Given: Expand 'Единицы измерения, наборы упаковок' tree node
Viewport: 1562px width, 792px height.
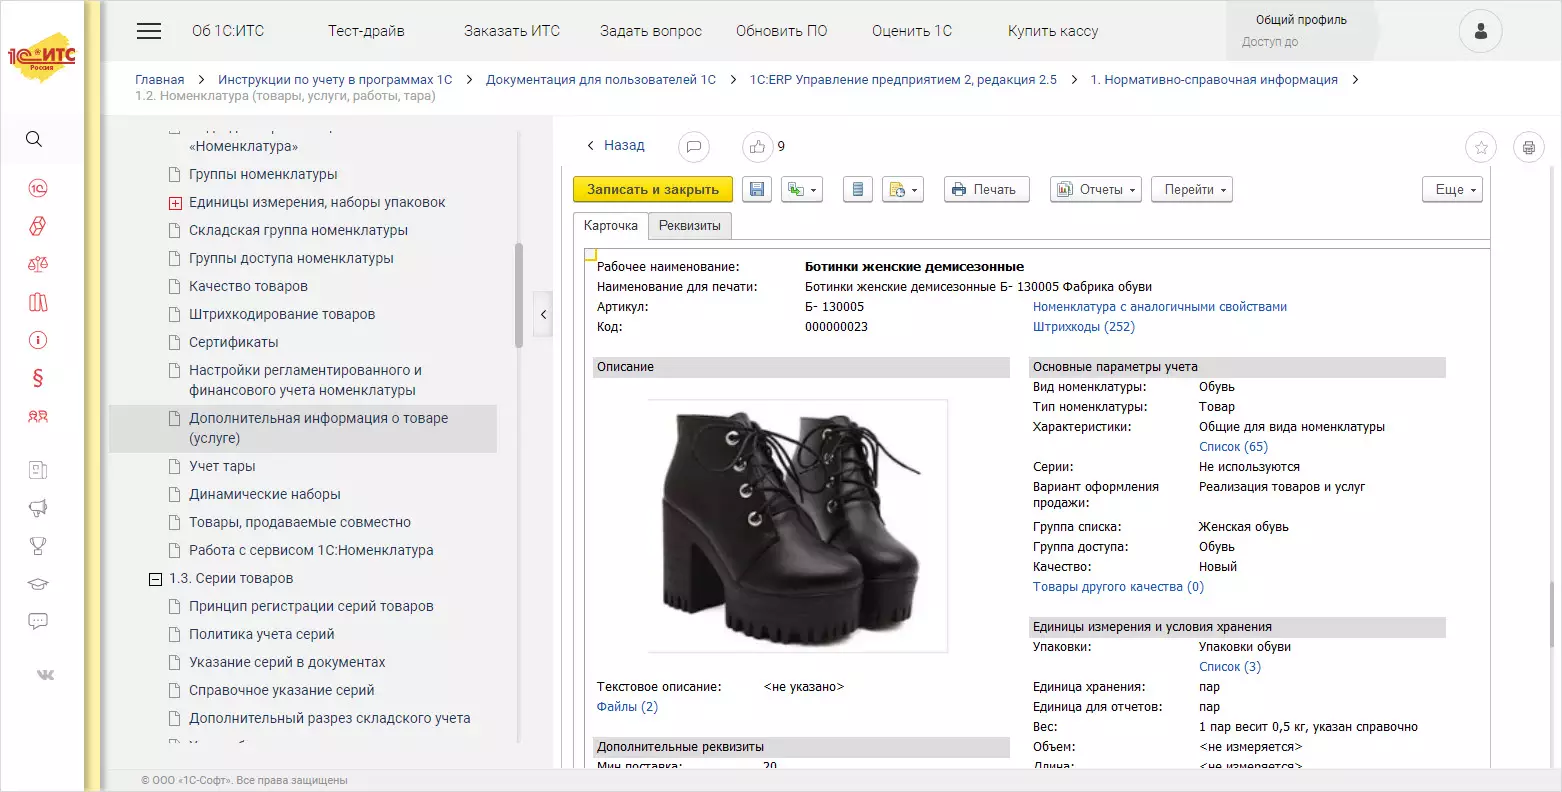Looking at the screenshot, I should 175,203.
